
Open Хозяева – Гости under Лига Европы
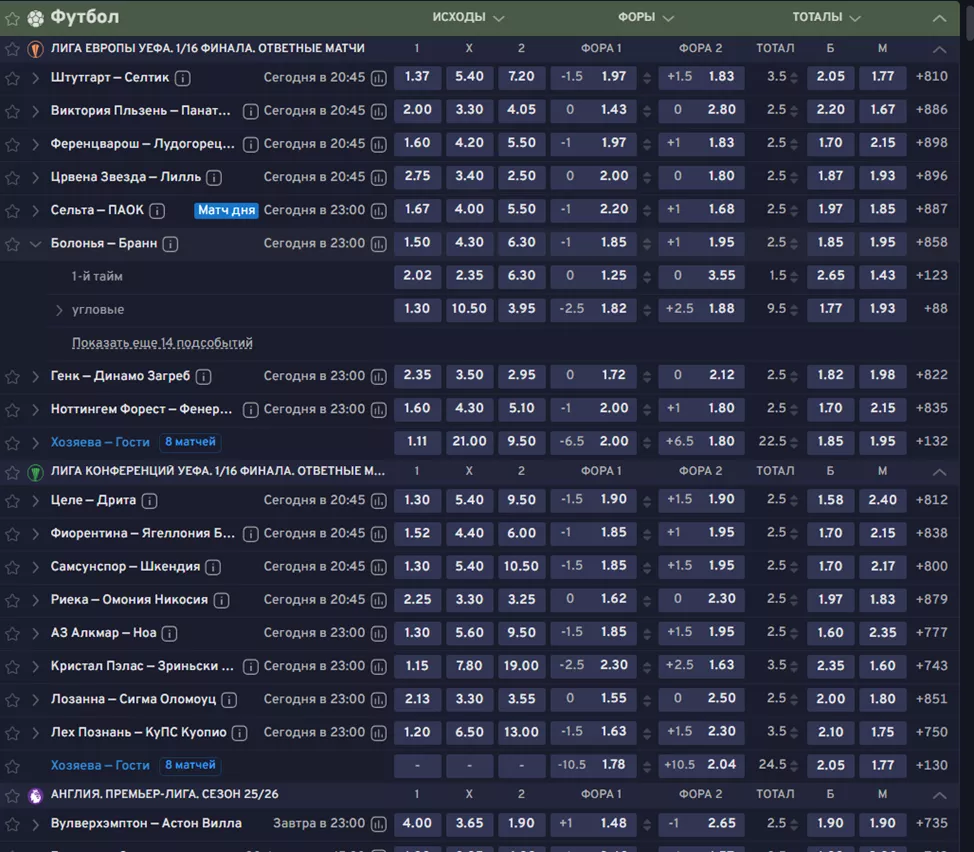[100, 442]
